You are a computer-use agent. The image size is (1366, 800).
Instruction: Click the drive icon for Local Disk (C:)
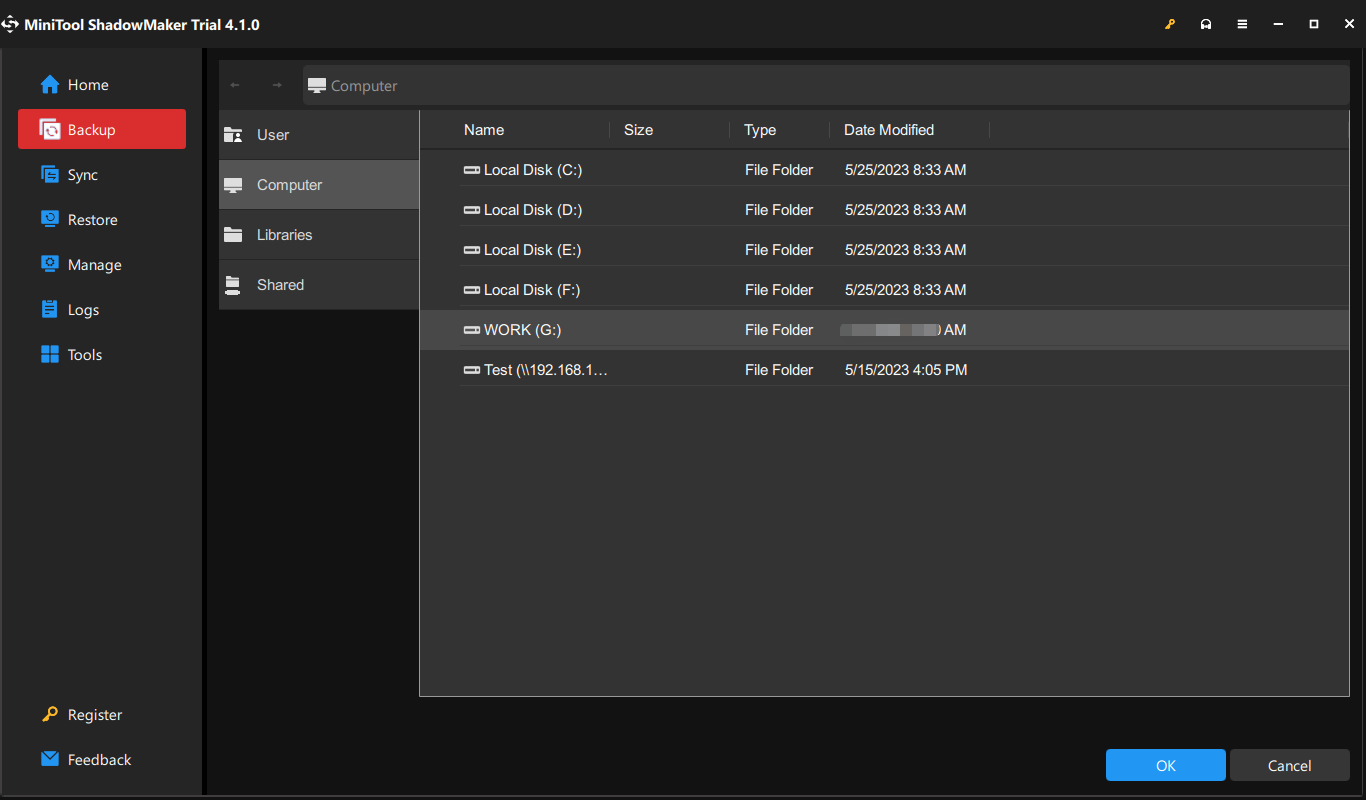[x=472, y=170]
